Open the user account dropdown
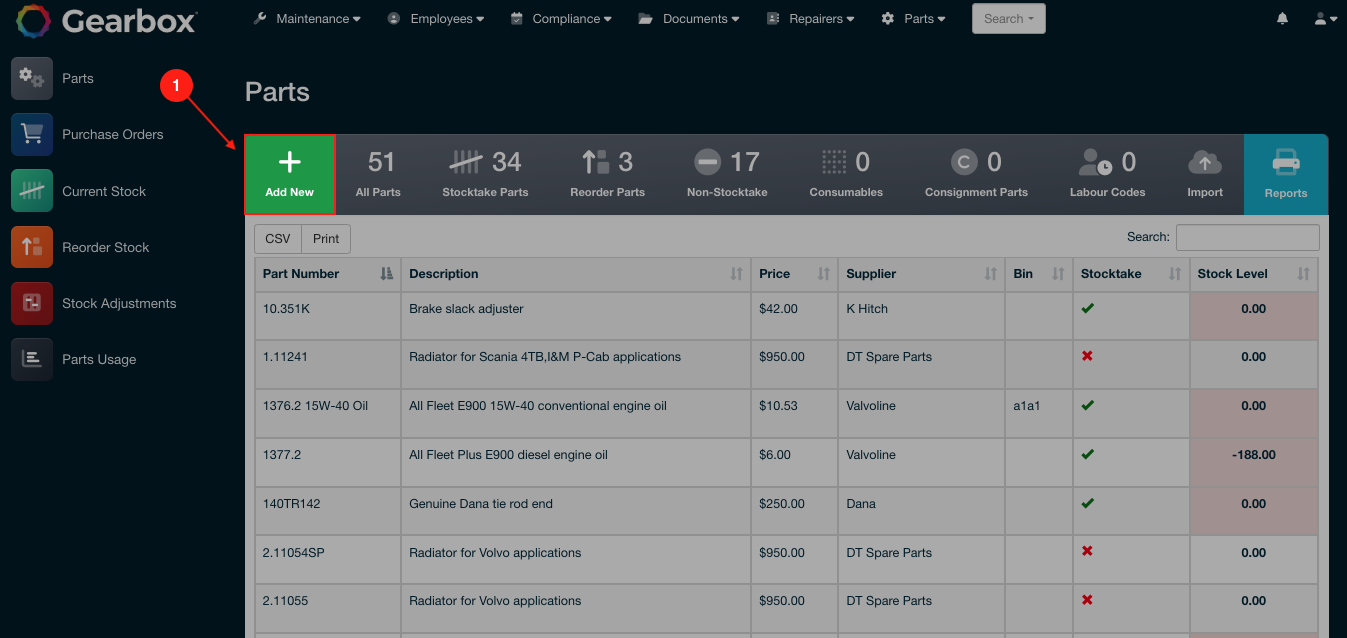Screen dimensions: 1347x638 tap(1325, 19)
